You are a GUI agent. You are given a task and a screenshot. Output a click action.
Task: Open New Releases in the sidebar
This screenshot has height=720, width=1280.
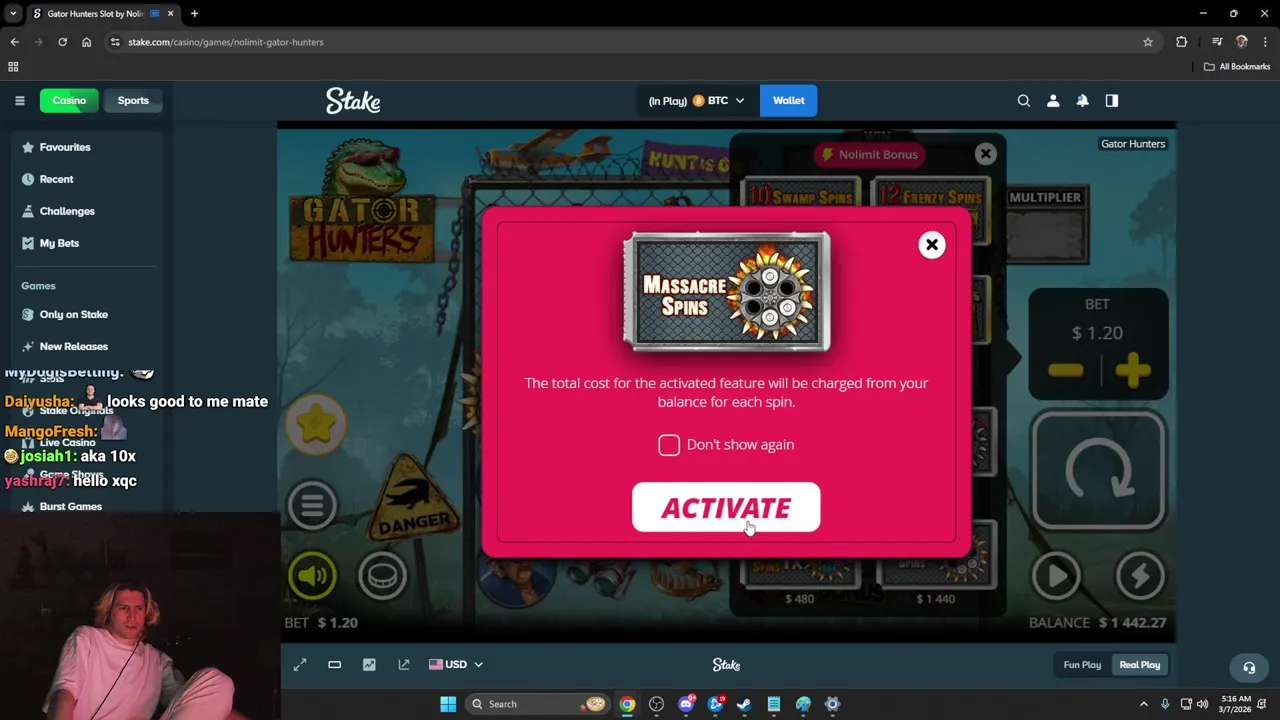(74, 346)
